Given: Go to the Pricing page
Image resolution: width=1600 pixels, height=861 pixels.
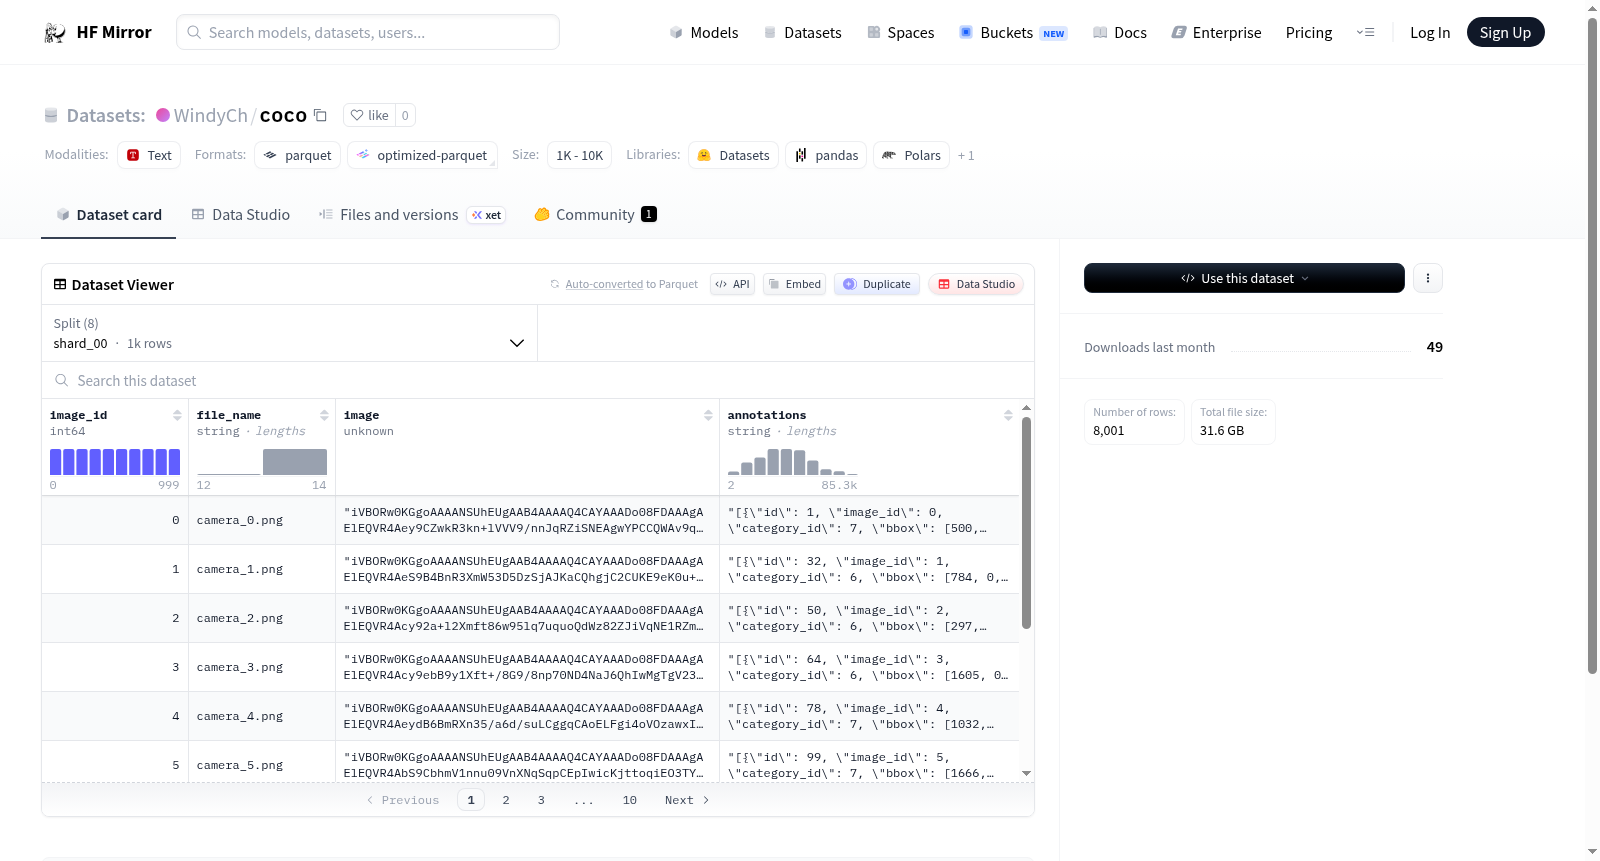Looking at the screenshot, I should point(1309,33).
